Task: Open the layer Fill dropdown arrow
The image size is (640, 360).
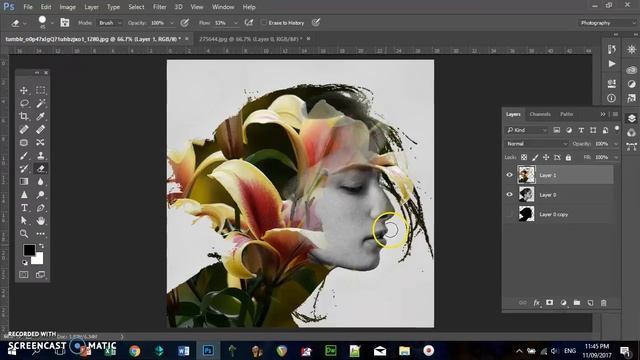Action: [616, 157]
